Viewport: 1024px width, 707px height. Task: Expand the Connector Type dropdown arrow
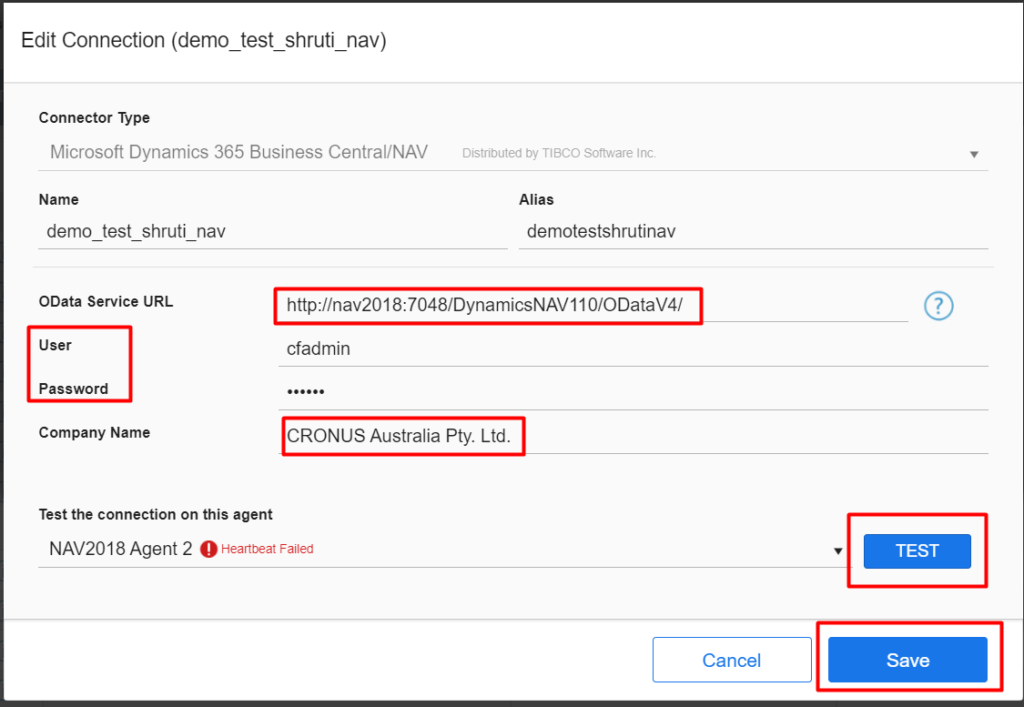(x=974, y=155)
